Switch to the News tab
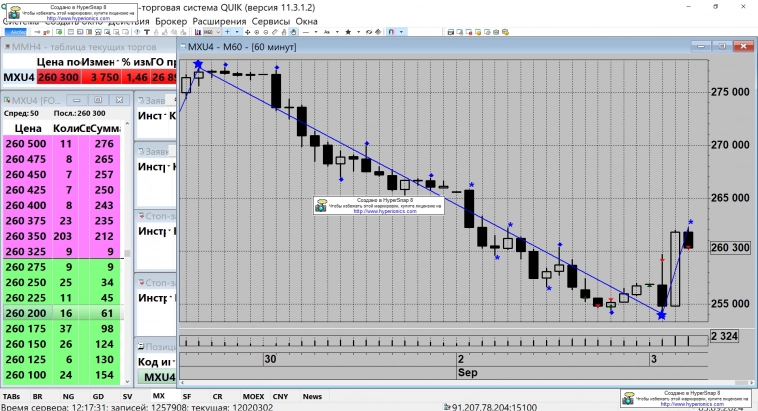Viewport: 758px width, 411px height. coord(312,396)
